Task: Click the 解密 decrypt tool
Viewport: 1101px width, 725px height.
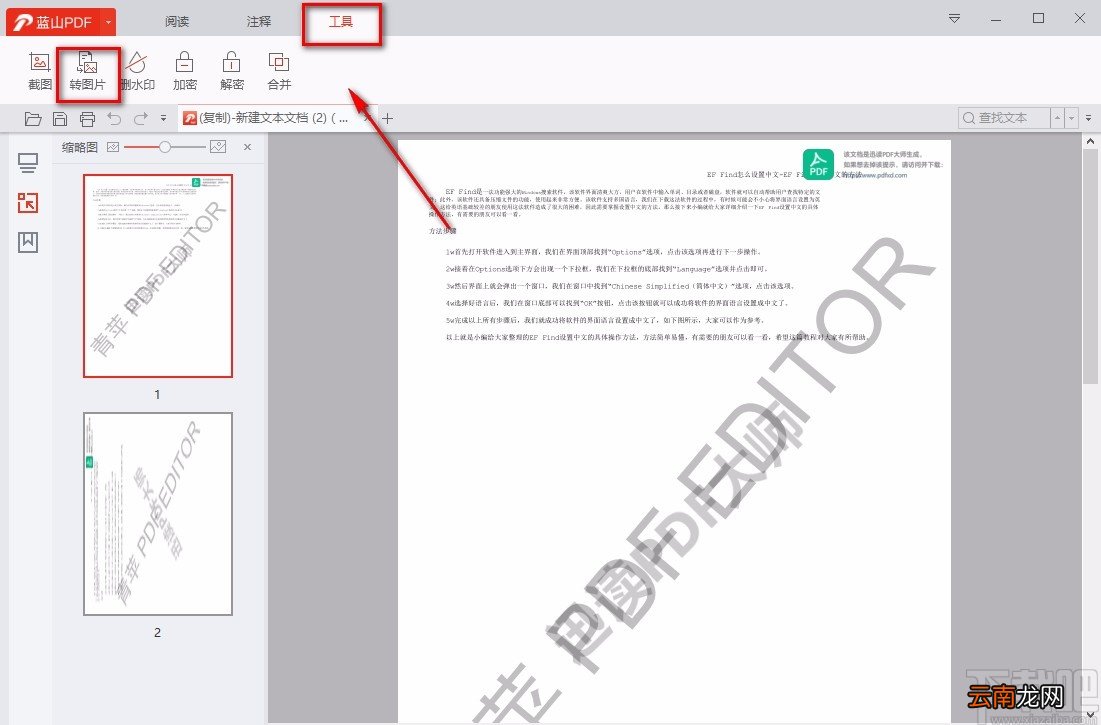Action: click(232, 72)
